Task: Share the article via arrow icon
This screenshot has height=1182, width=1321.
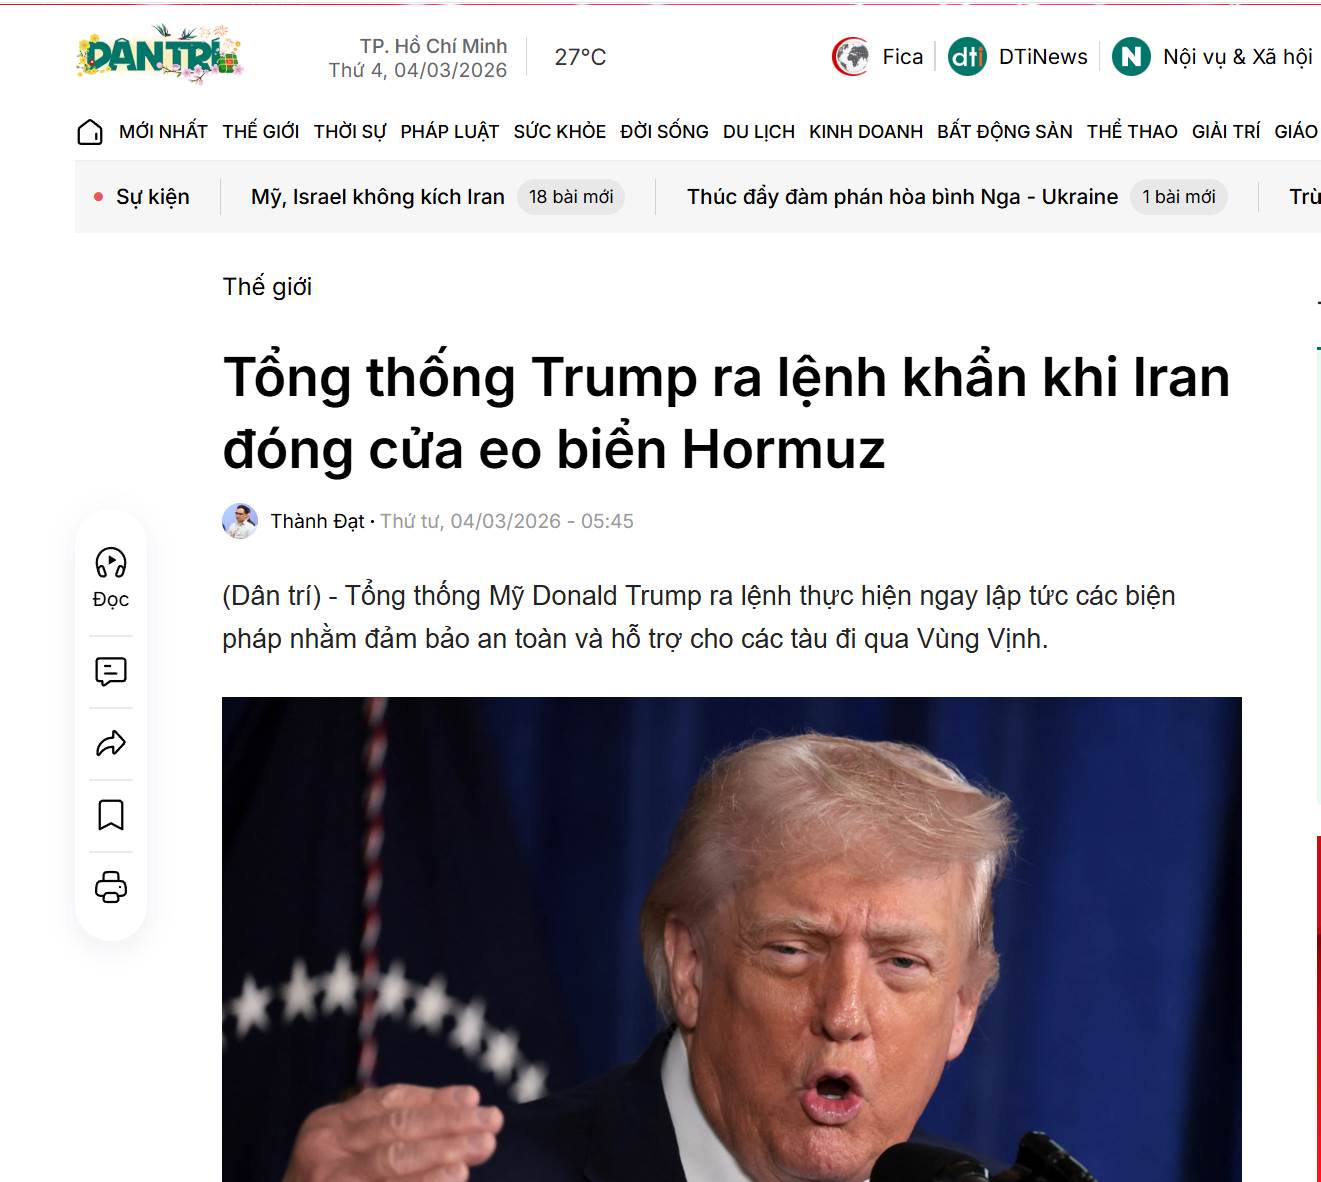Action: (111, 743)
